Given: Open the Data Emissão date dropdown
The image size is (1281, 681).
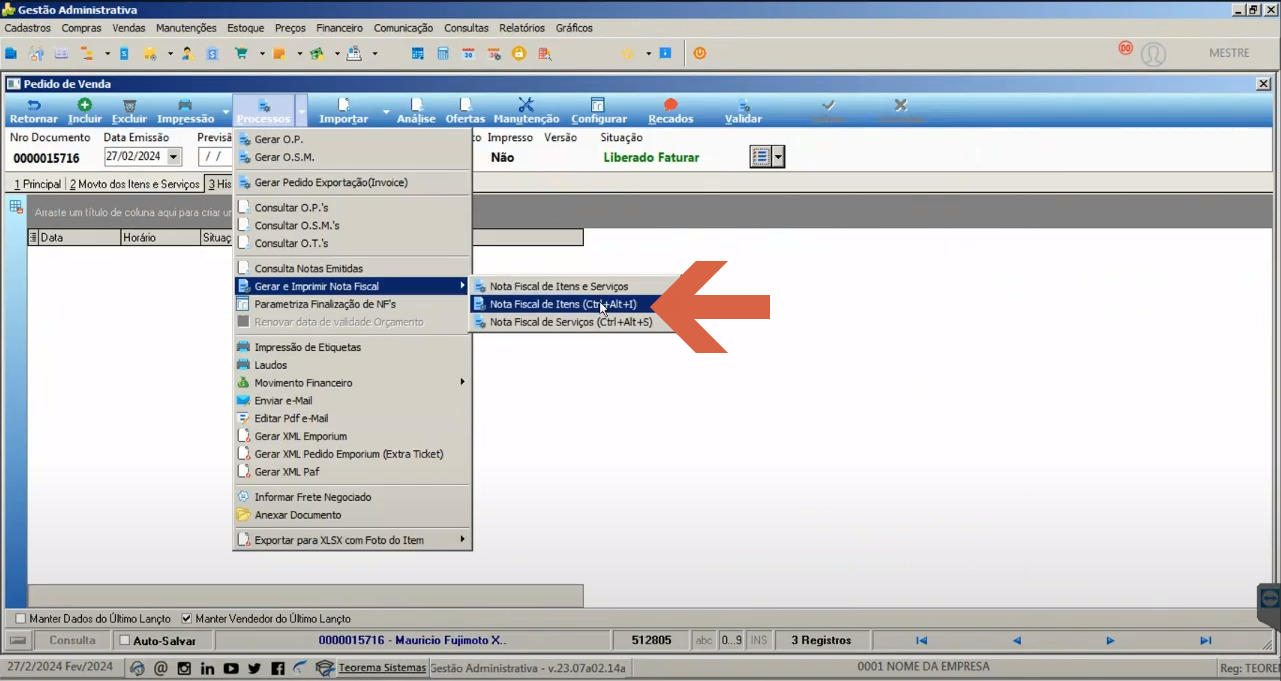Looking at the screenshot, I should (174, 157).
